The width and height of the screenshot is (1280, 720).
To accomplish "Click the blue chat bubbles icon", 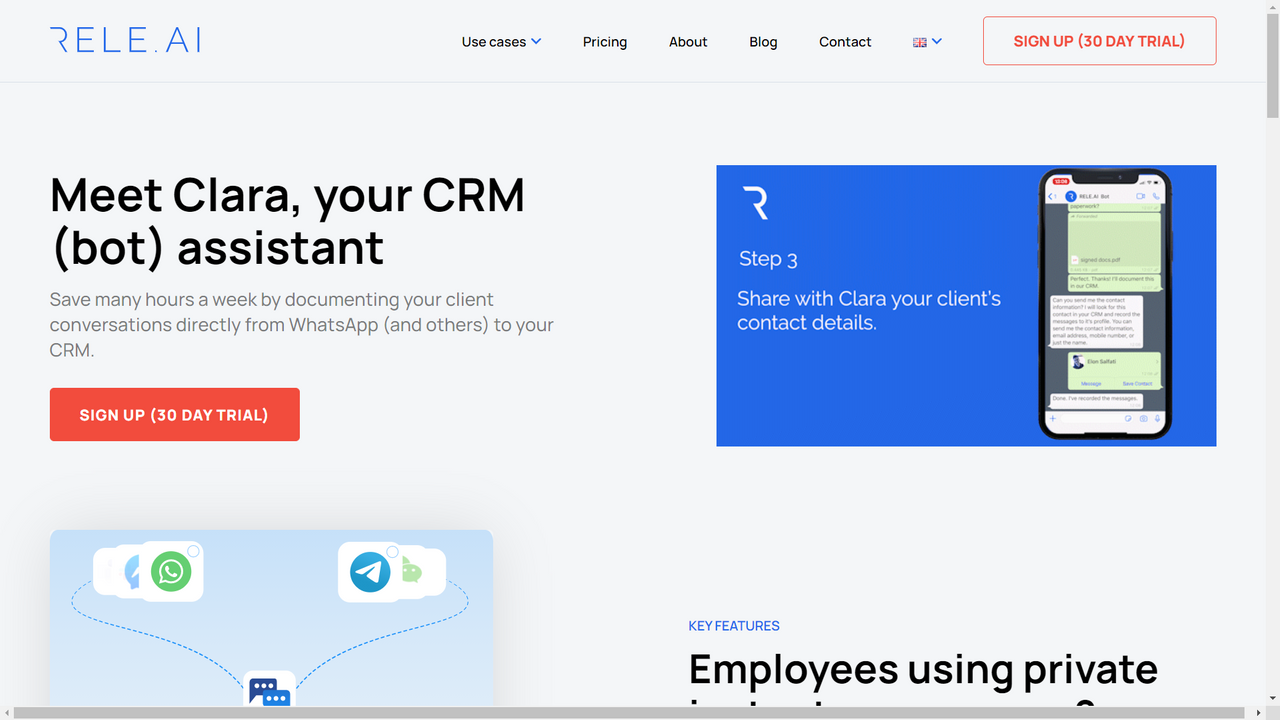I will [x=269, y=690].
